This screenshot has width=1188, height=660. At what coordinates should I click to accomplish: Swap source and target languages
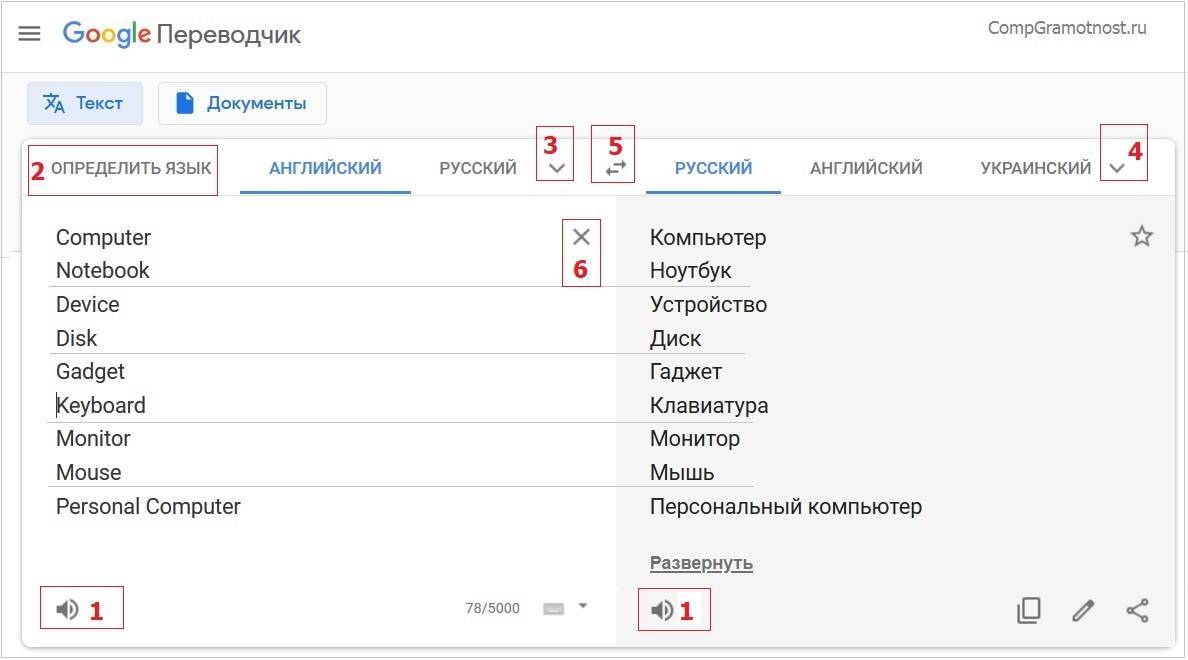click(x=617, y=168)
